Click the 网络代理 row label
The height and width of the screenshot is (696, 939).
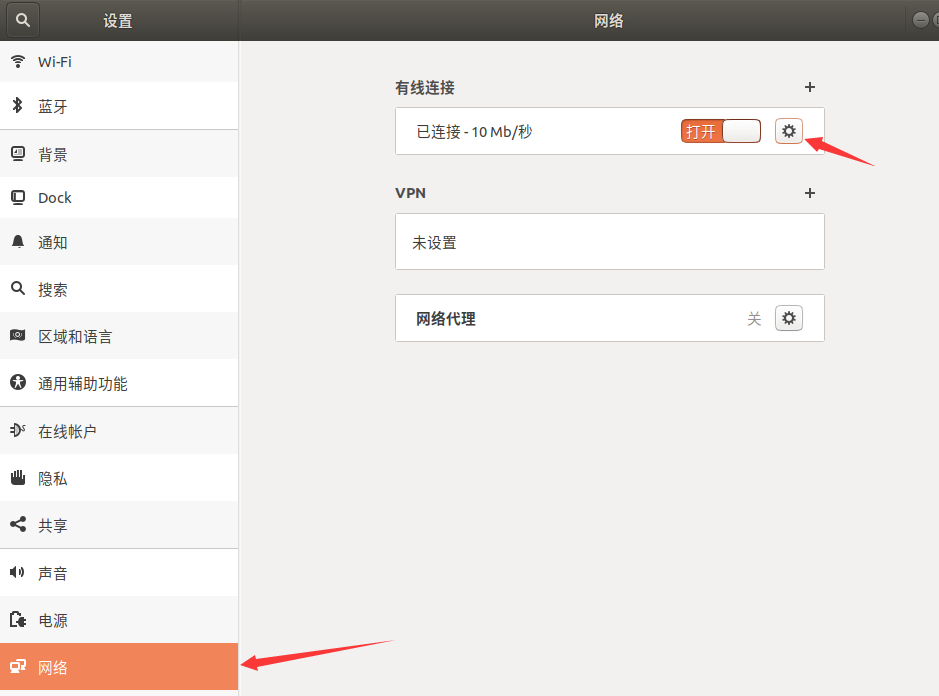(446, 319)
